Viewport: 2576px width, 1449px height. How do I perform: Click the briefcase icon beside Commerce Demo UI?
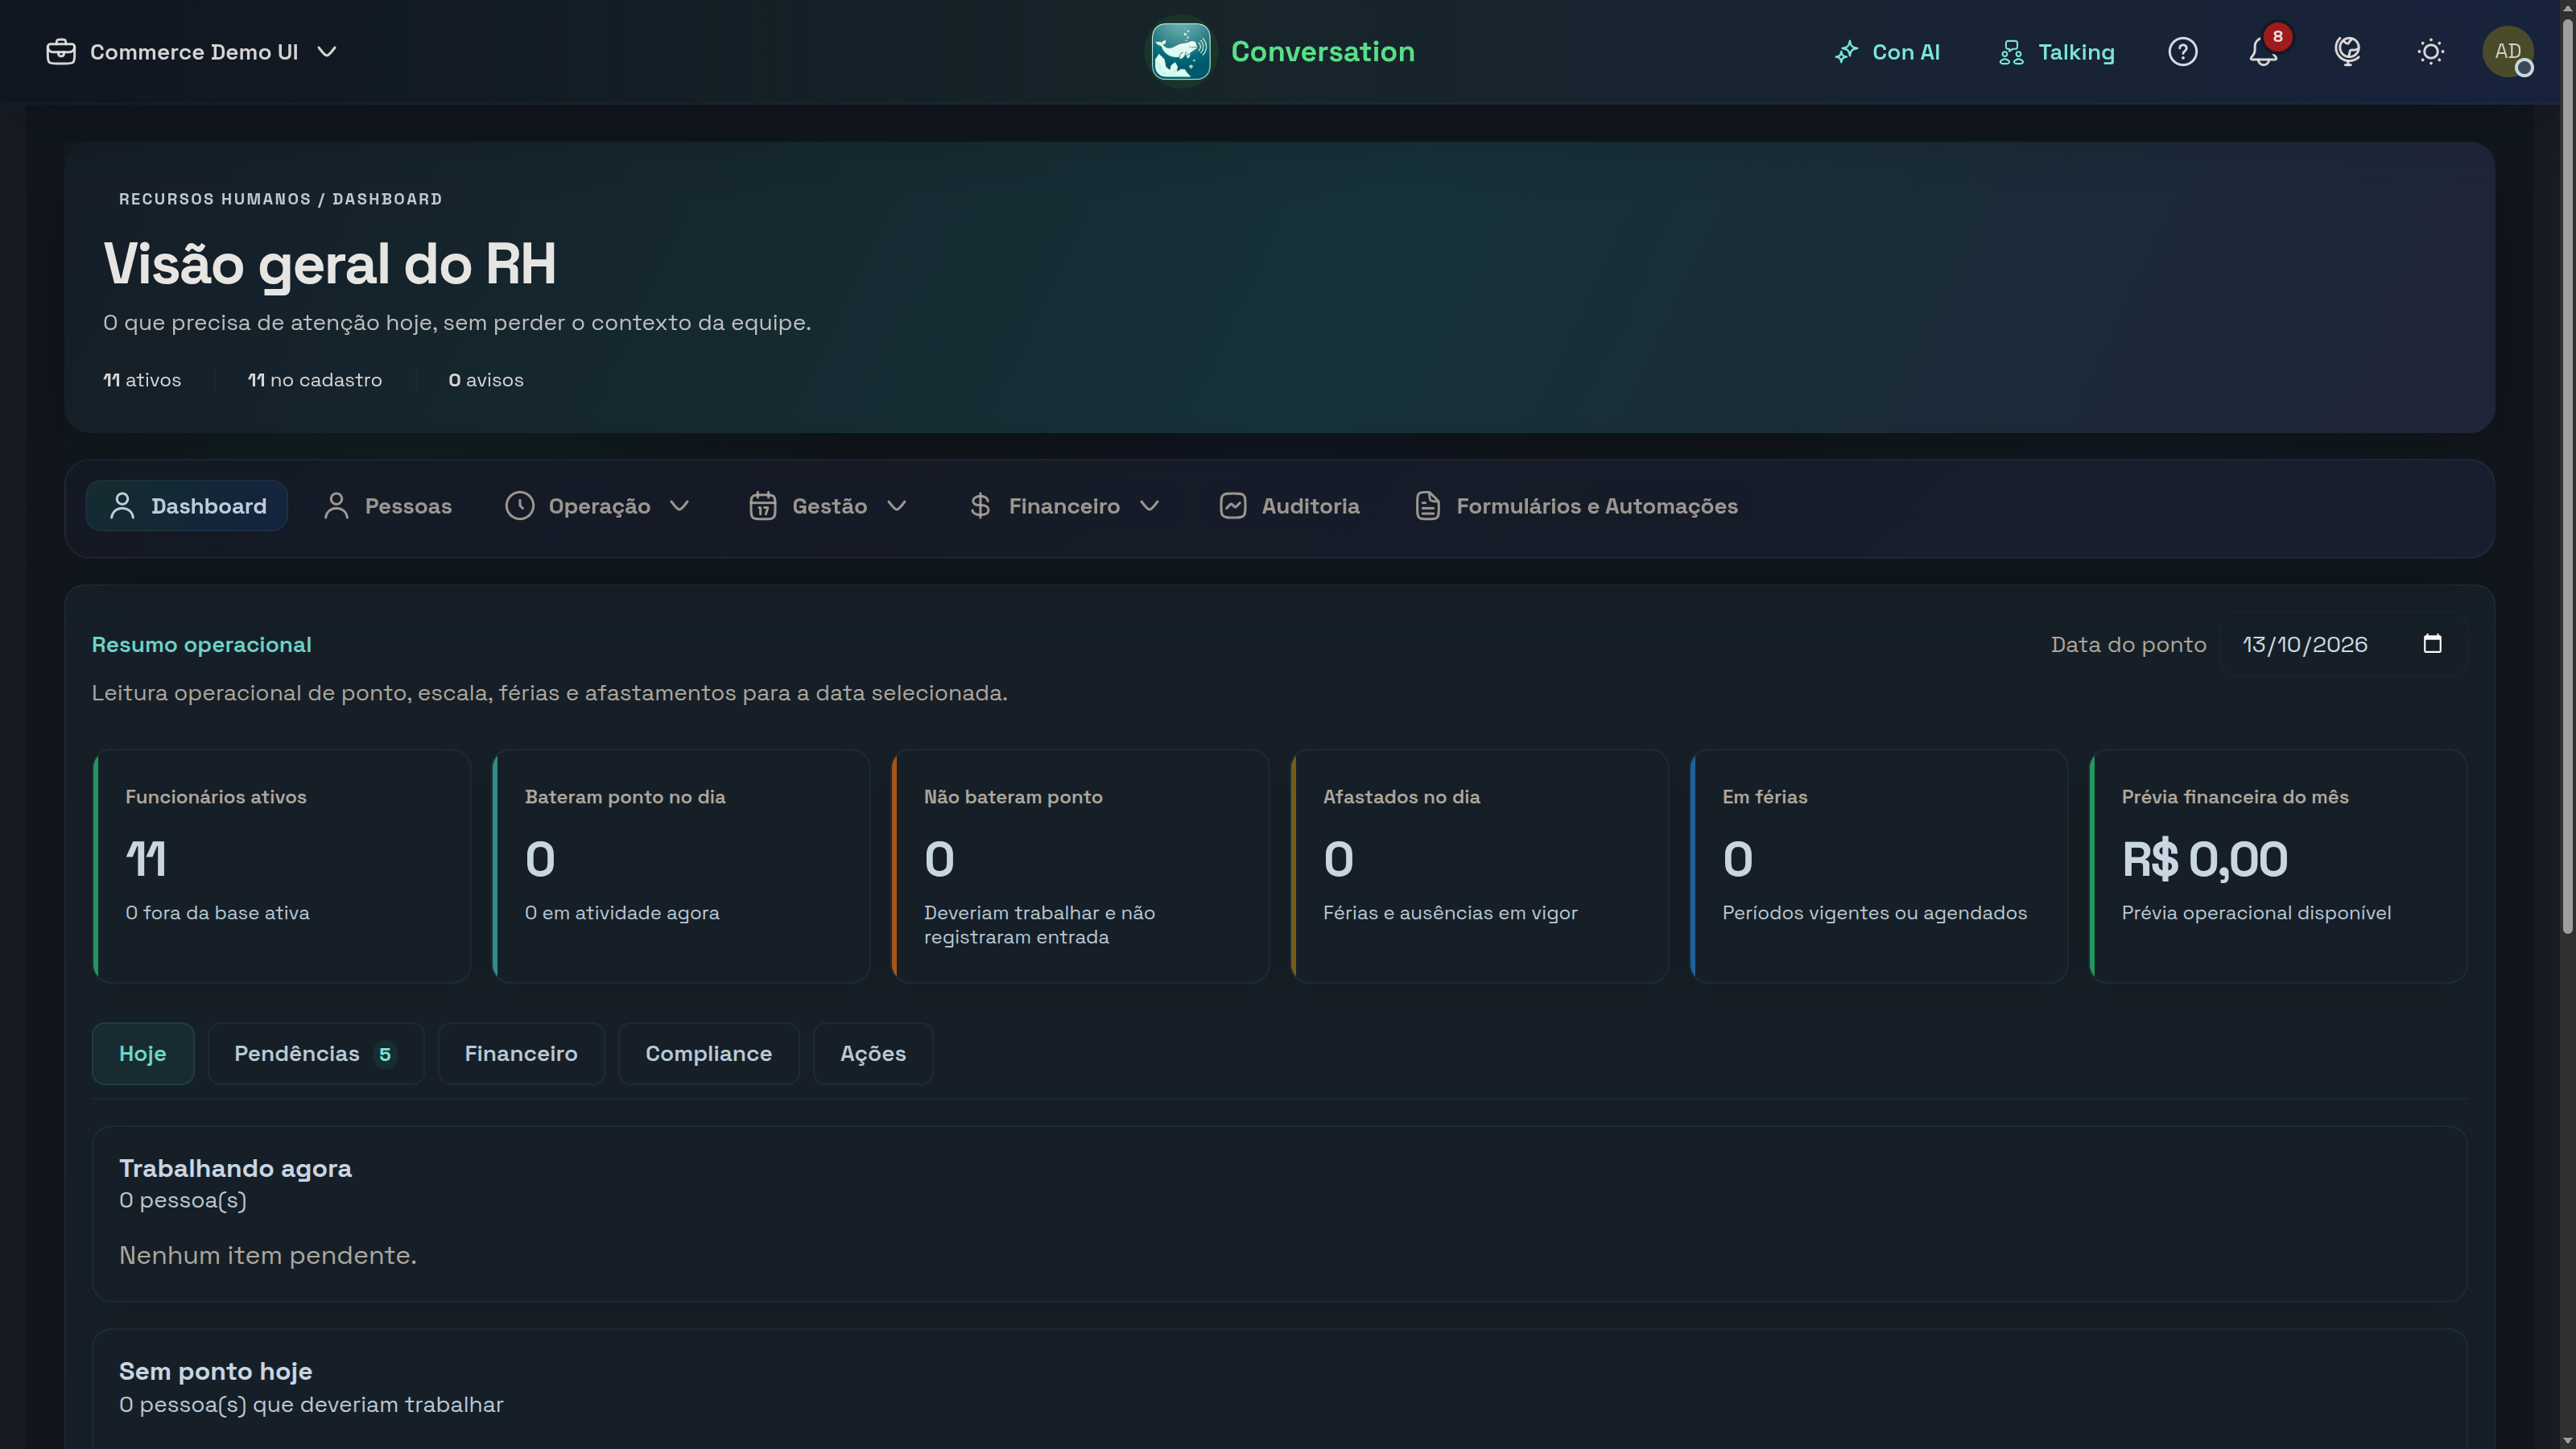click(61, 52)
